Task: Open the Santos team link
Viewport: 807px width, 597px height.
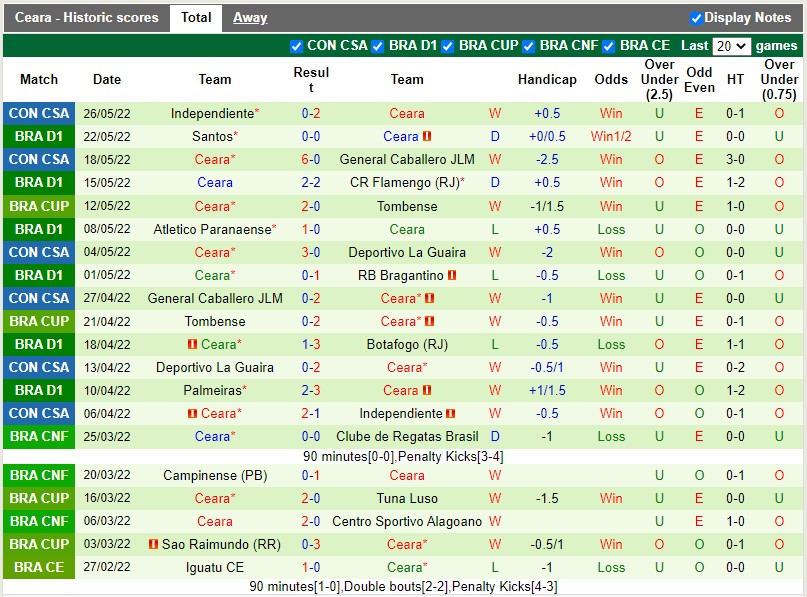Action: (213, 136)
